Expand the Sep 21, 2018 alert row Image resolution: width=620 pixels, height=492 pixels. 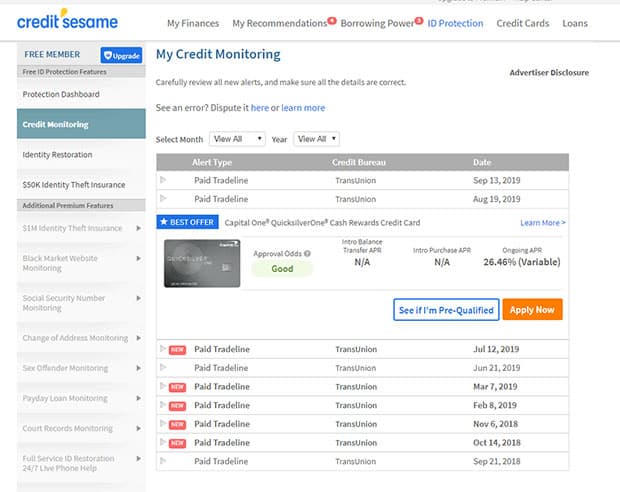point(163,460)
